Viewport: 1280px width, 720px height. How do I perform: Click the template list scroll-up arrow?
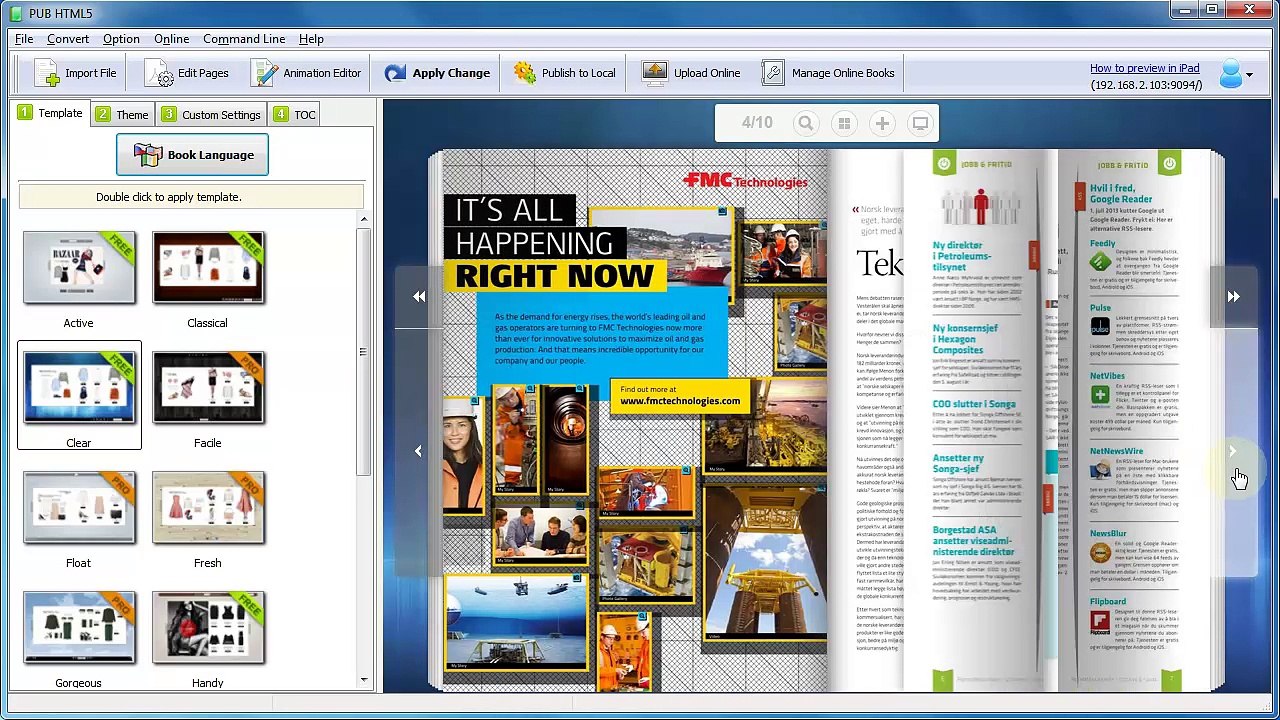[x=363, y=219]
